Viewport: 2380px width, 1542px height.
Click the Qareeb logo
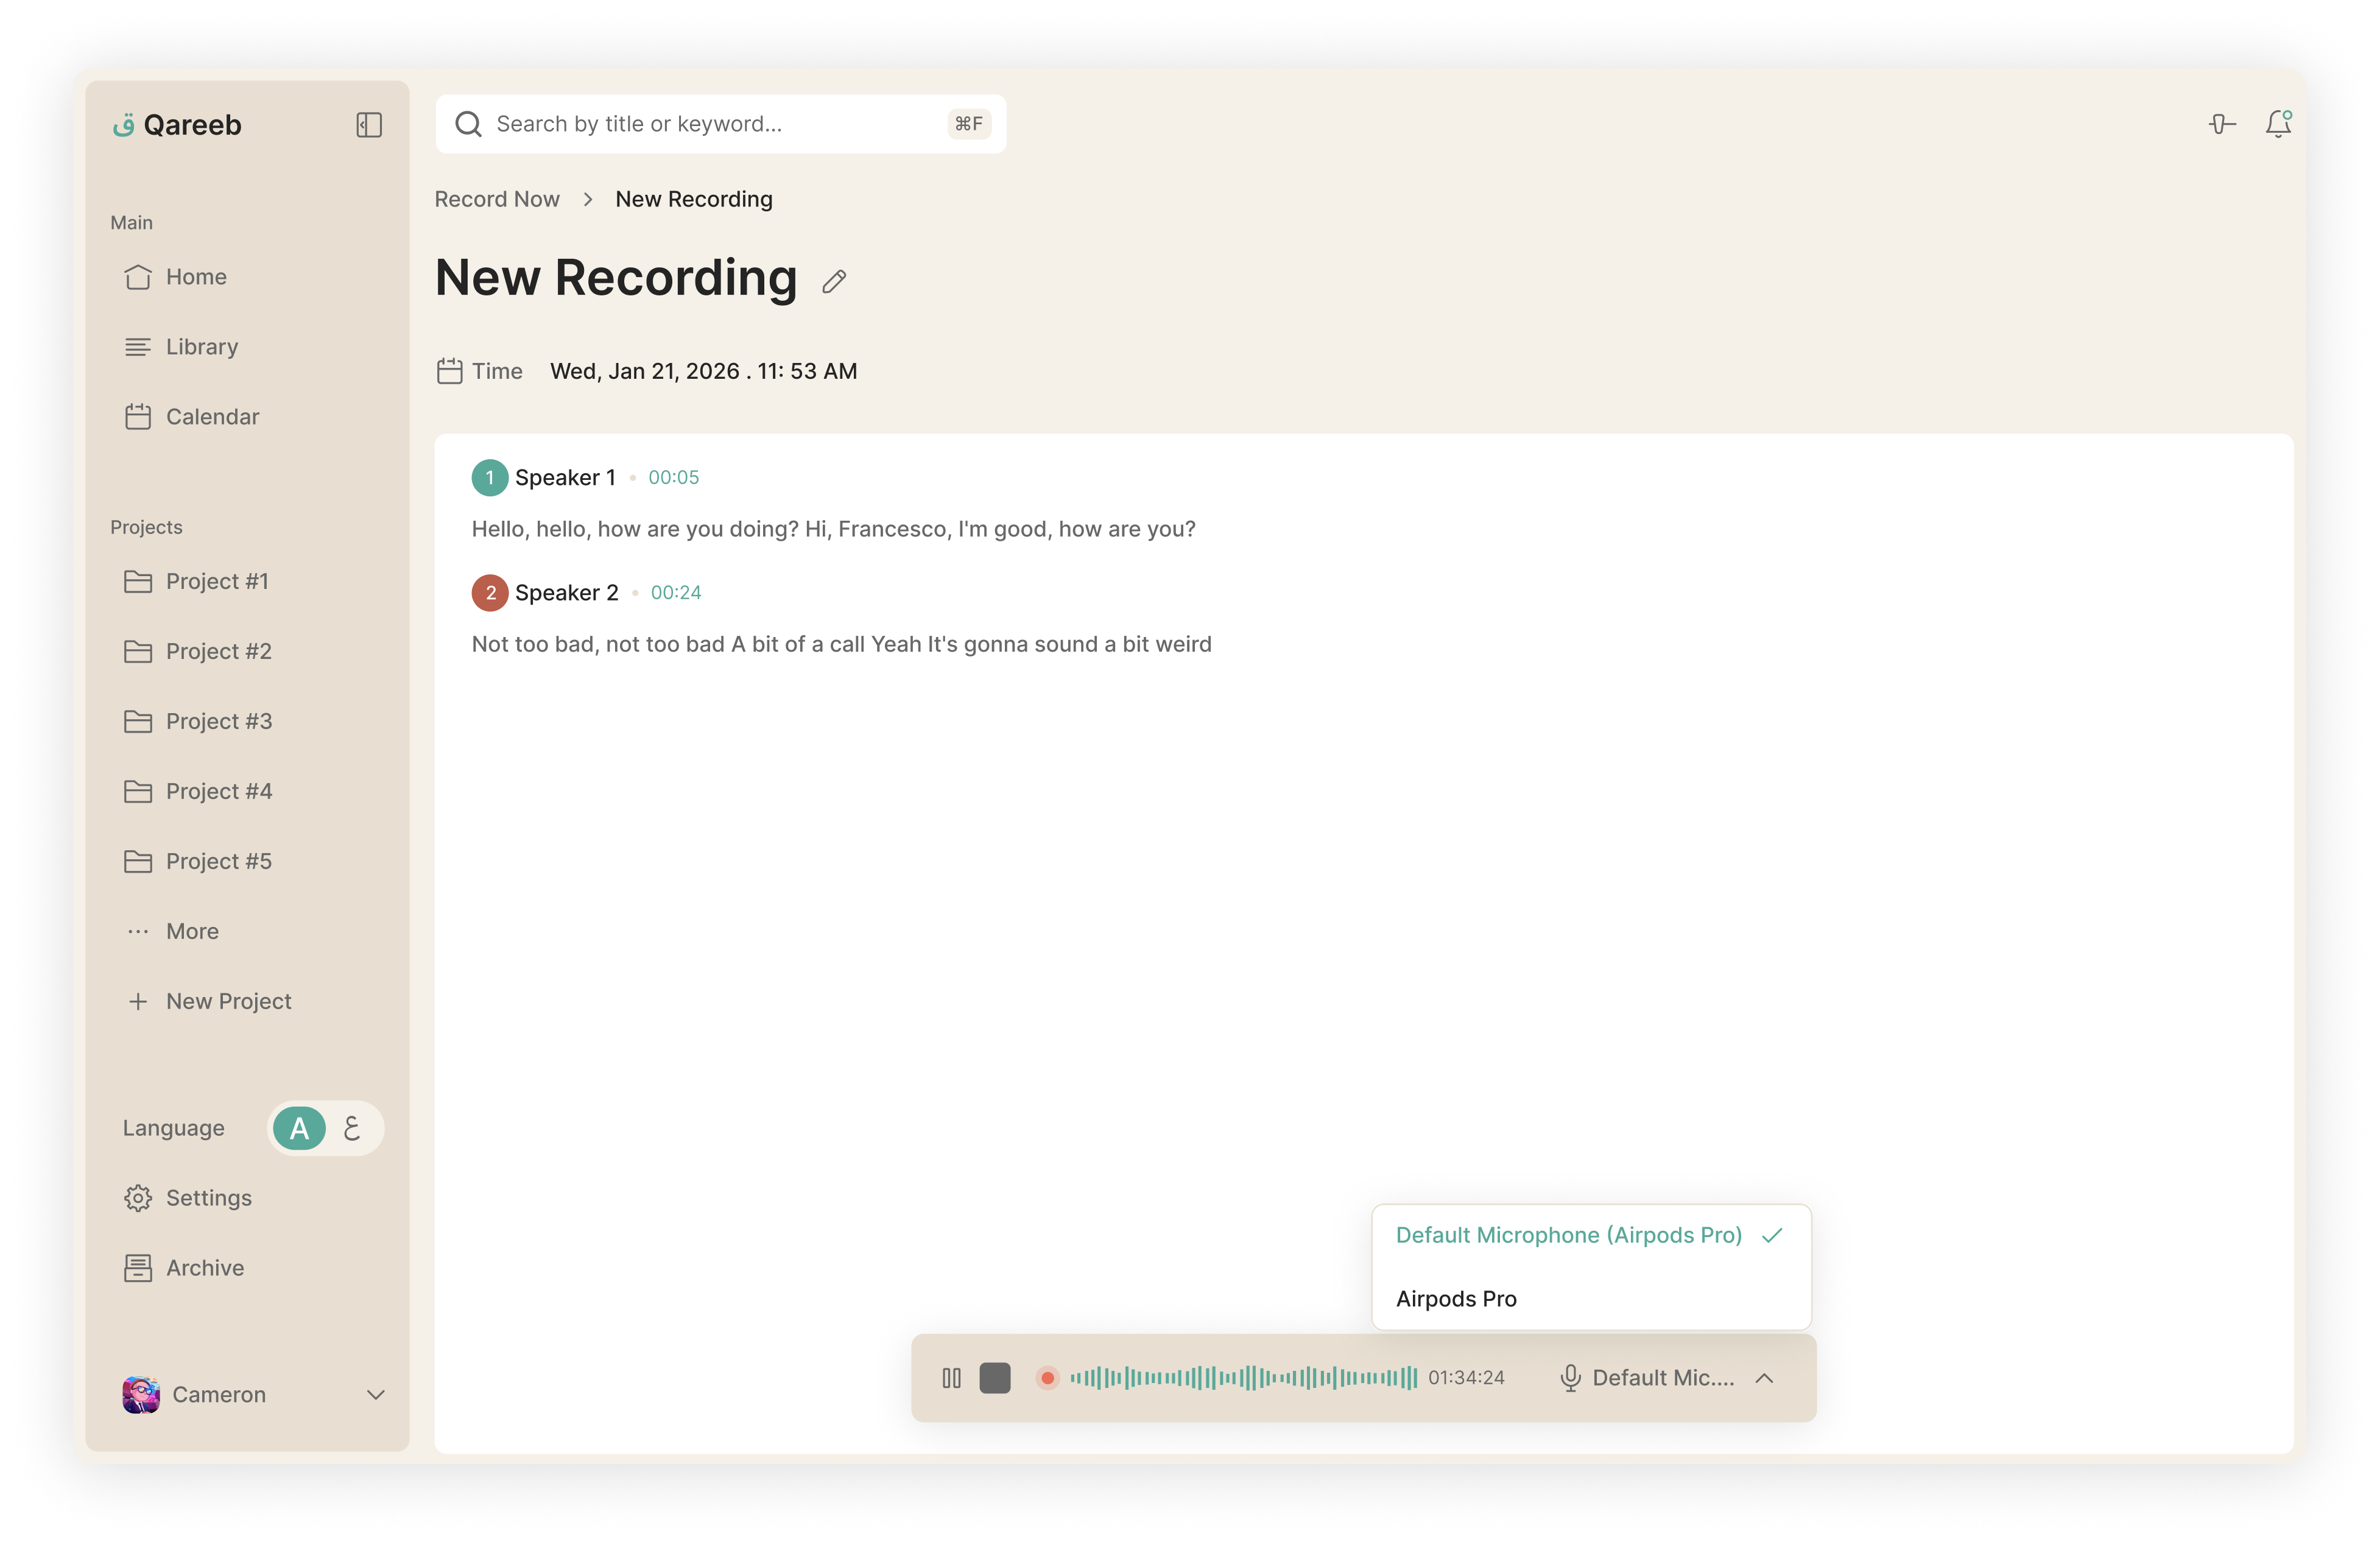[177, 125]
